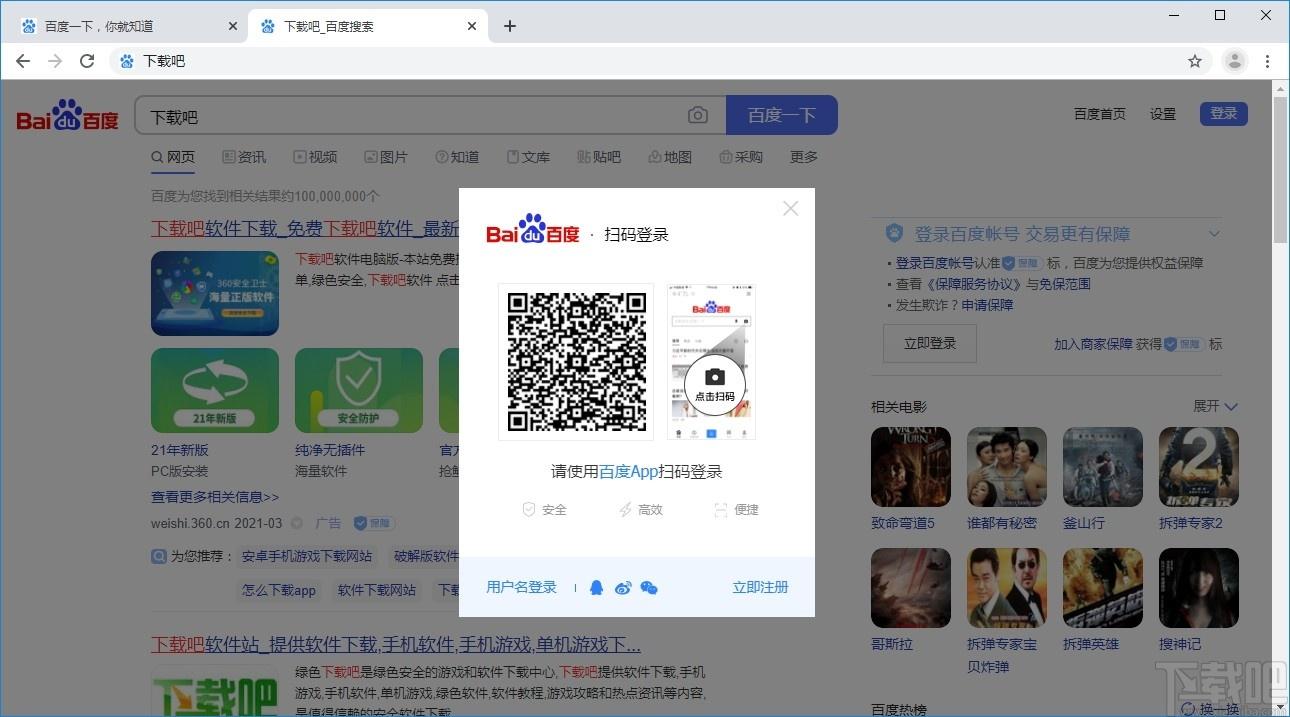Image resolution: width=1290 pixels, height=717 pixels.
Task: Click the Weibo login icon
Action: [623, 588]
